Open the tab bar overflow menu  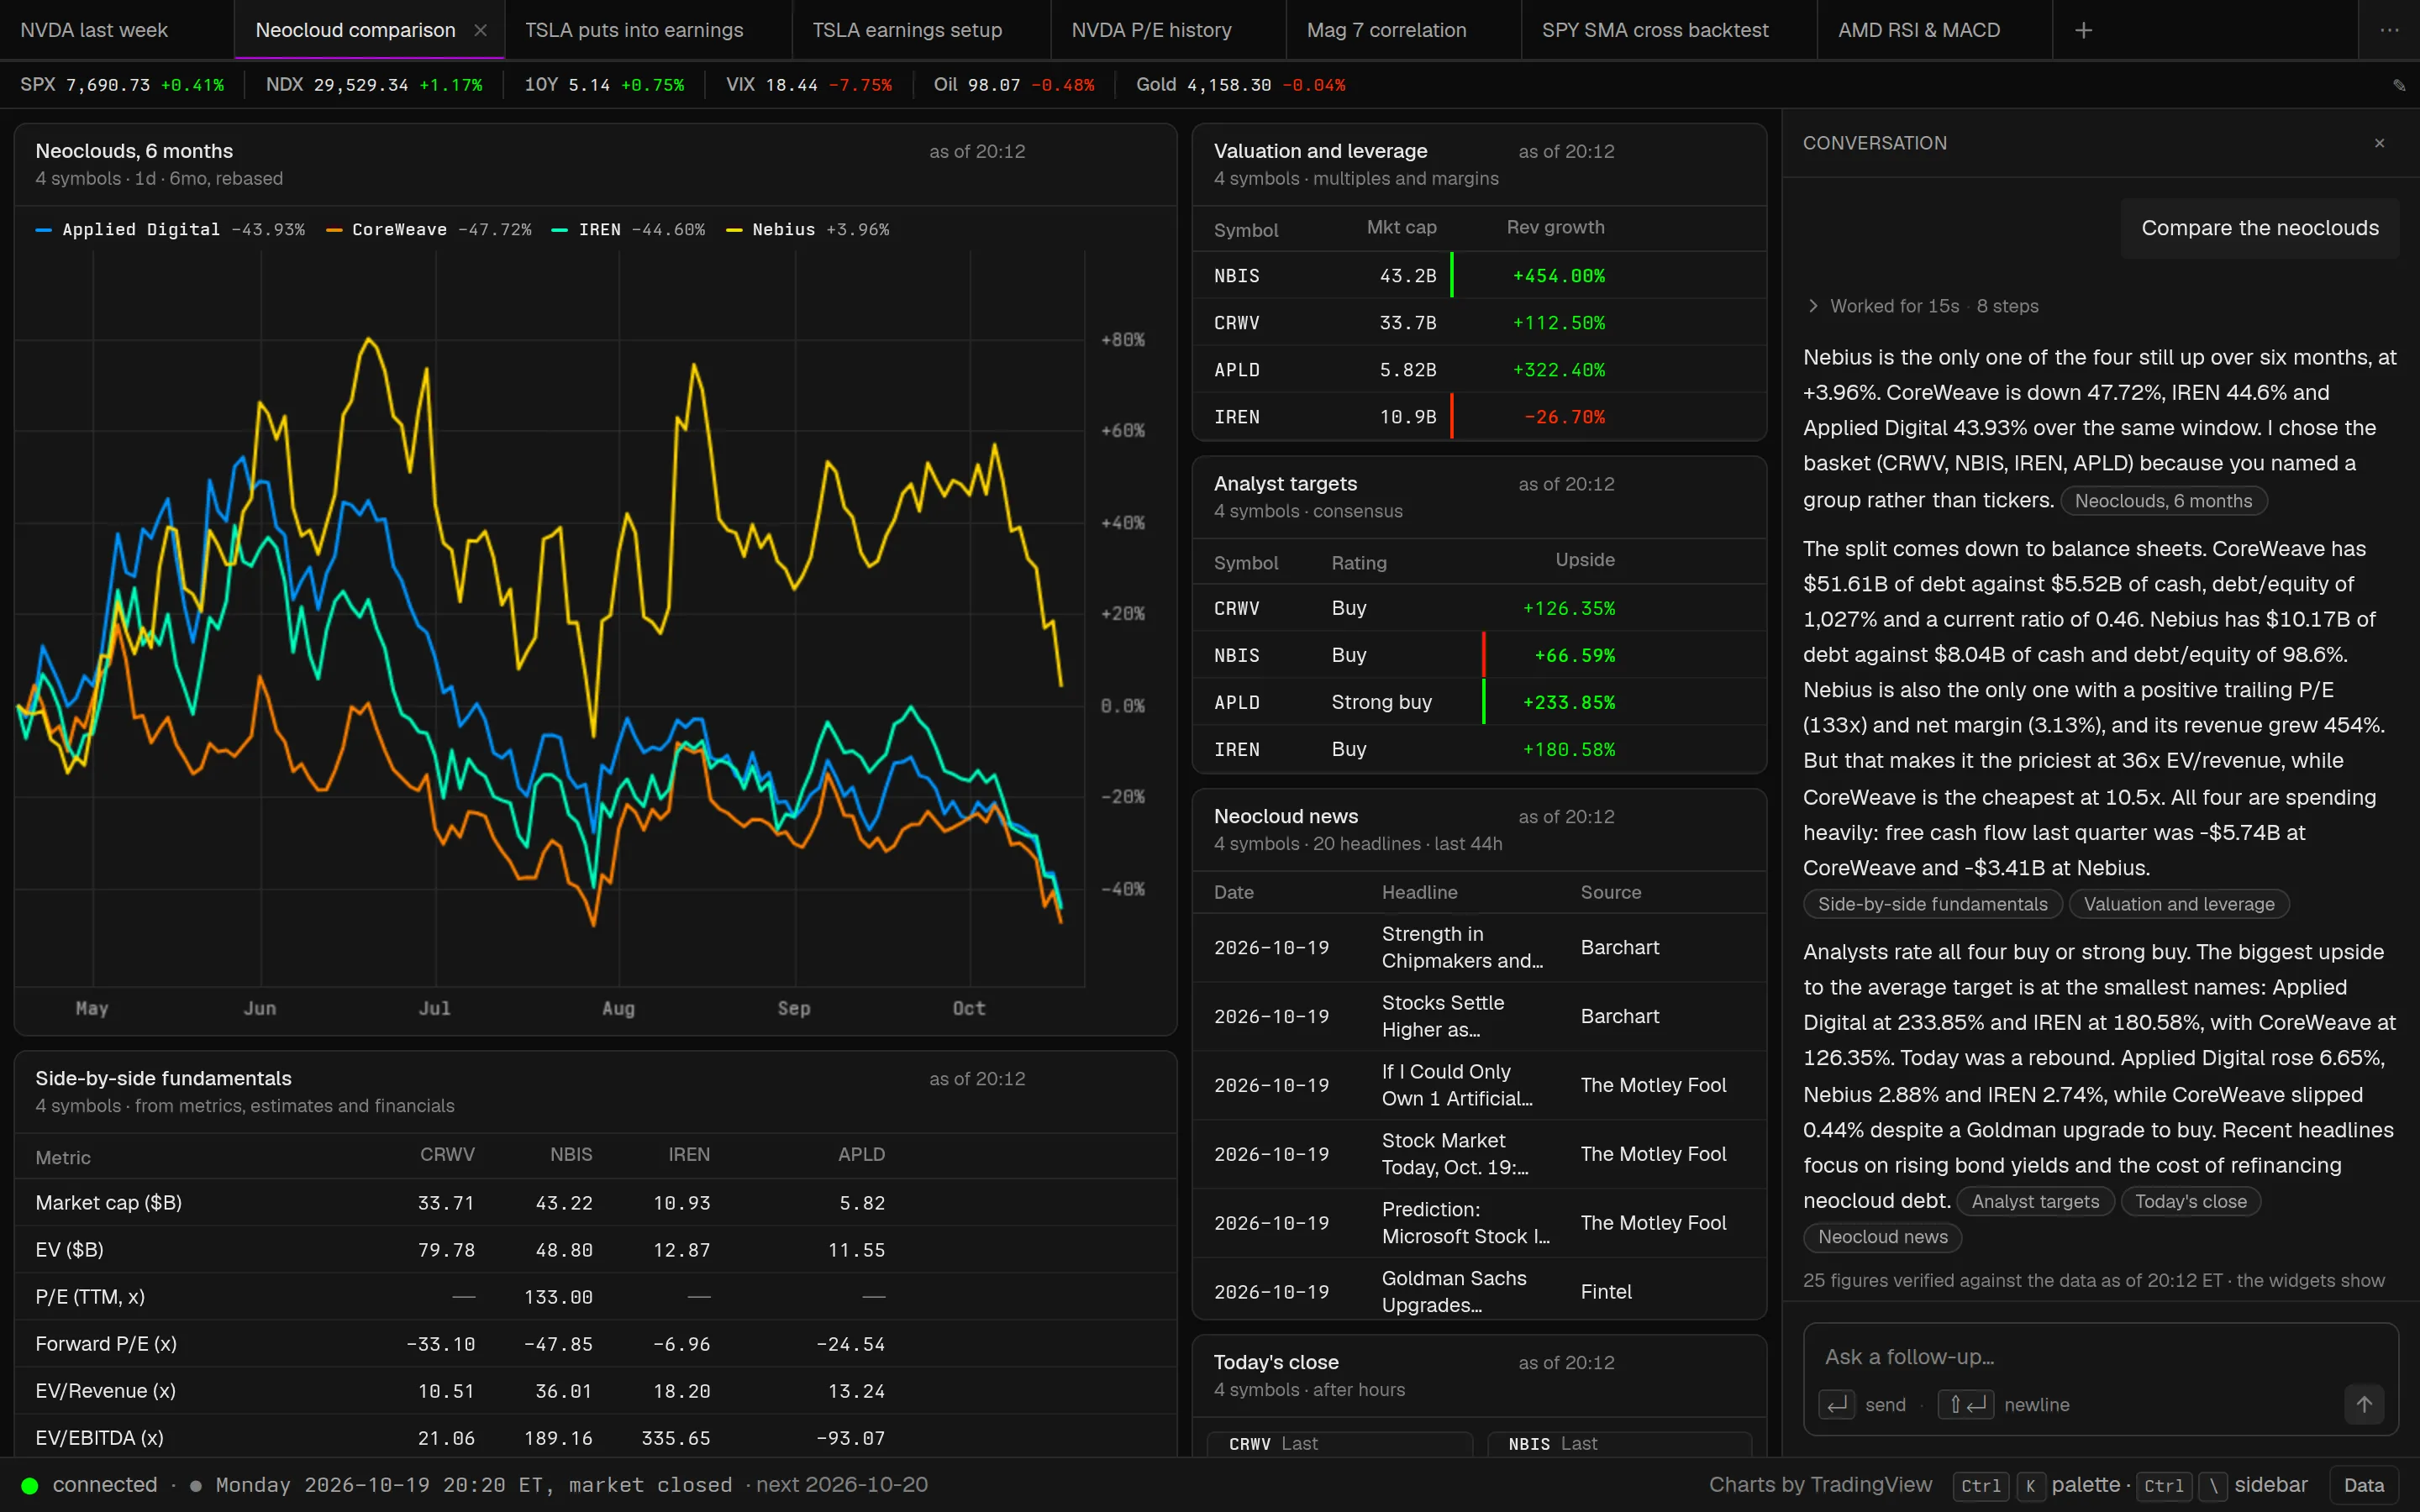[x=2389, y=30]
